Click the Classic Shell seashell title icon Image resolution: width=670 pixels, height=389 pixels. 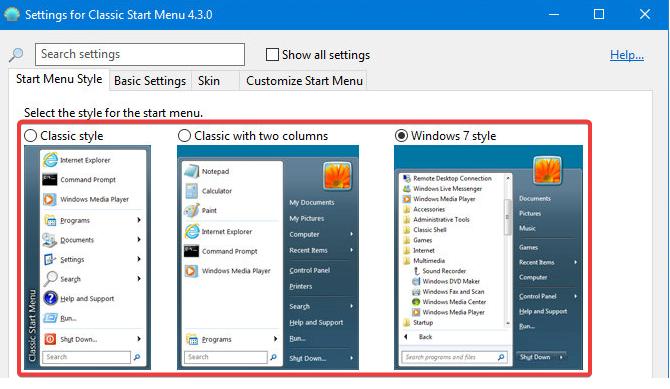(x=12, y=15)
